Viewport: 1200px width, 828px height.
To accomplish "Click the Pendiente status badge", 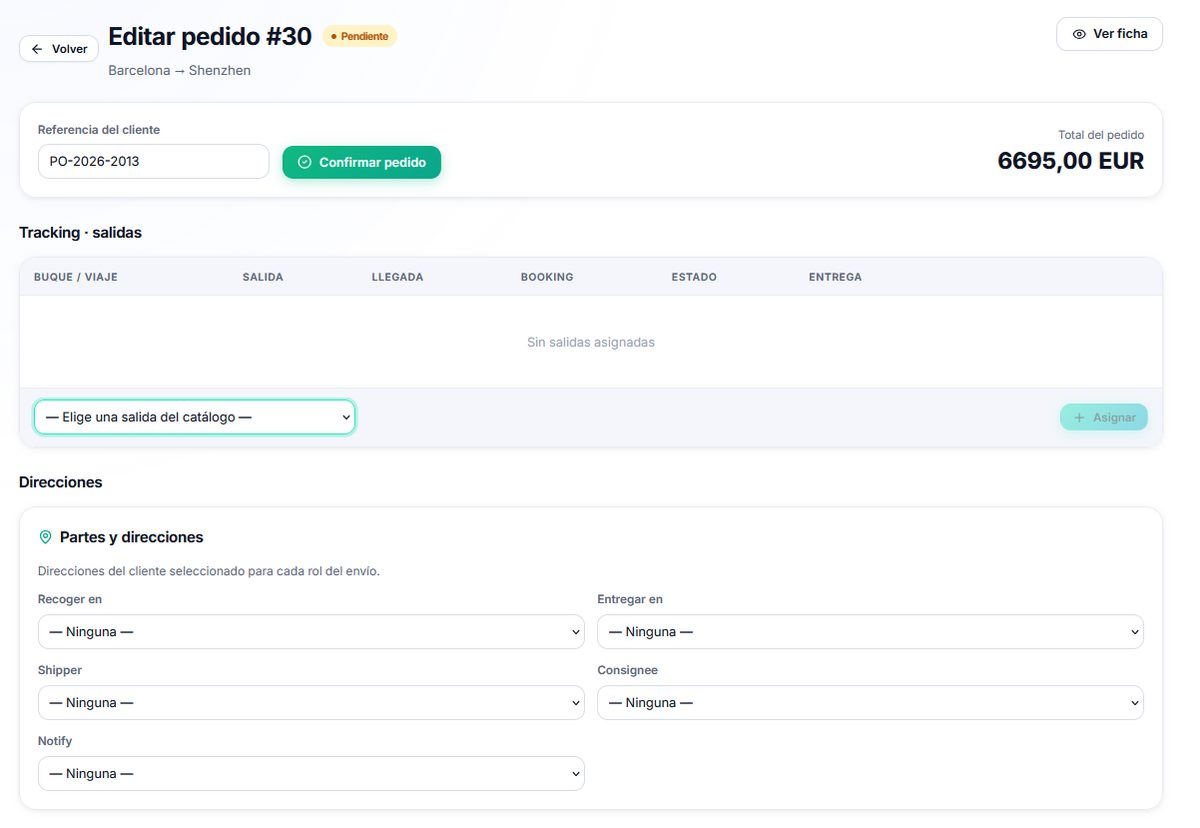I will 359,36.
